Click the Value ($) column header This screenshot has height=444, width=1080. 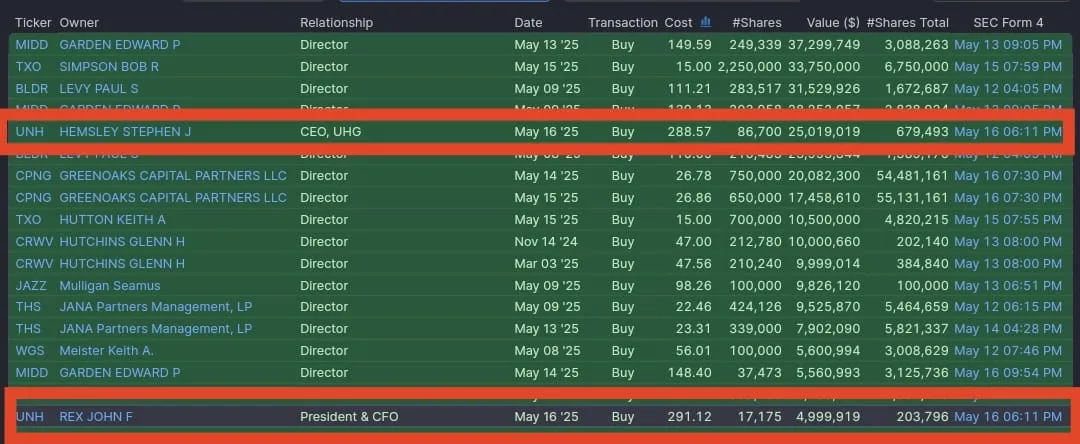pyautogui.click(x=833, y=23)
